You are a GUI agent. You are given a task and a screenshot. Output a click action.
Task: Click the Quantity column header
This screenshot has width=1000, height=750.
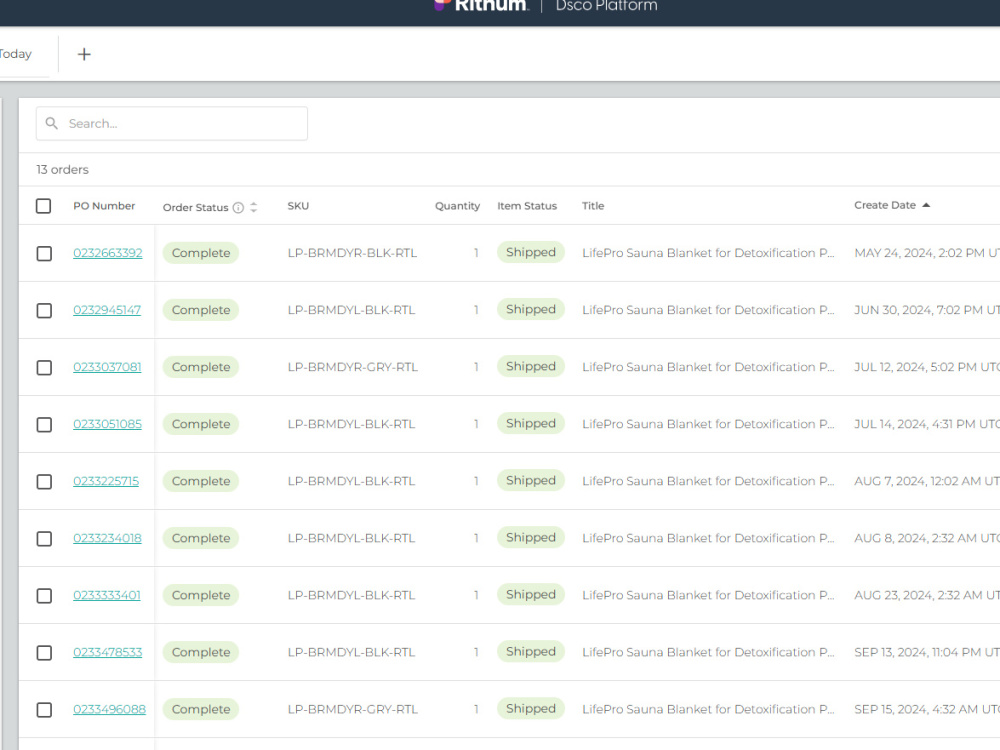[457, 206]
